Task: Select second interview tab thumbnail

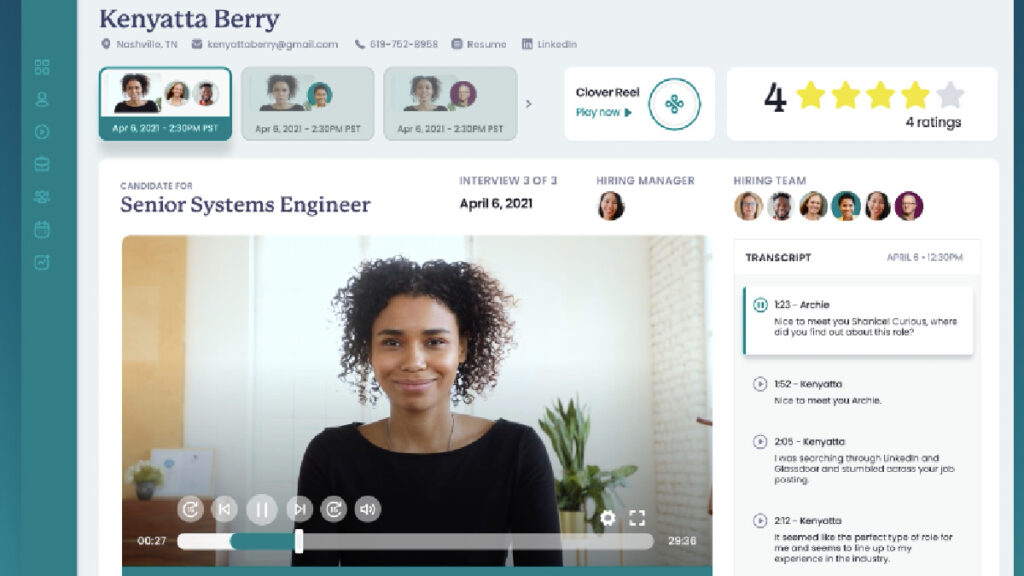Action: [x=308, y=104]
